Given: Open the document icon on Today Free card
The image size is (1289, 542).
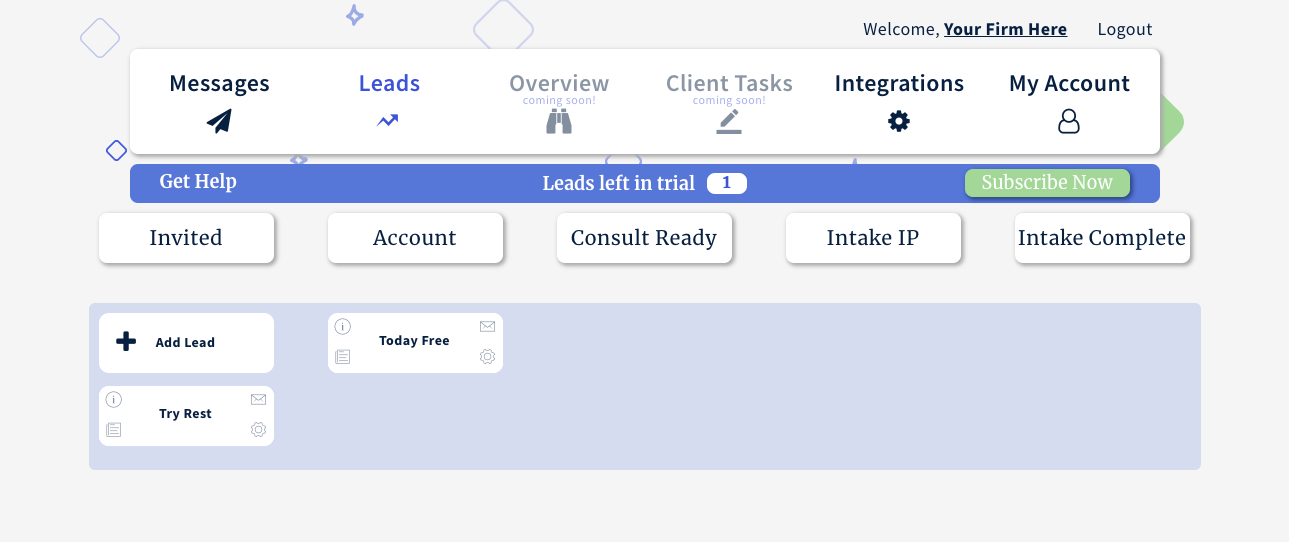Looking at the screenshot, I should pyautogui.click(x=343, y=356).
